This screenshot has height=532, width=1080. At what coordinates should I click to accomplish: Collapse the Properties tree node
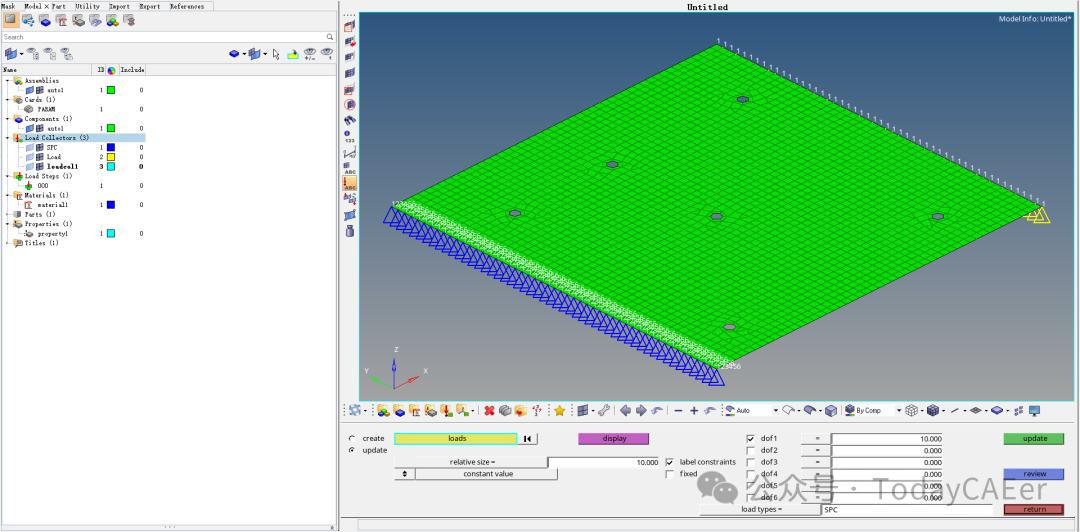[8, 224]
